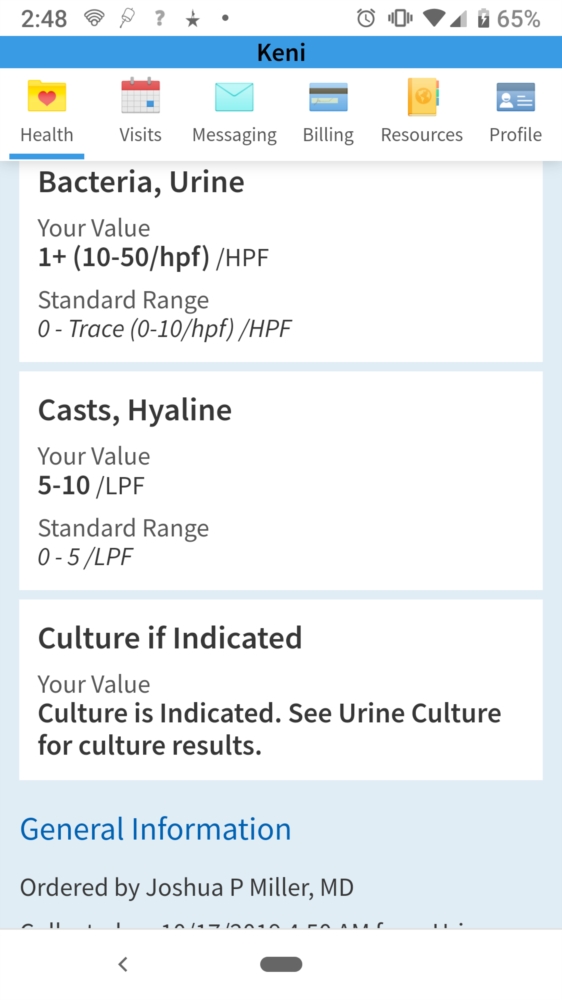This screenshot has height=1000, width=562.
Task: Open the Bacteria, Urine result card
Action: point(281,261)
